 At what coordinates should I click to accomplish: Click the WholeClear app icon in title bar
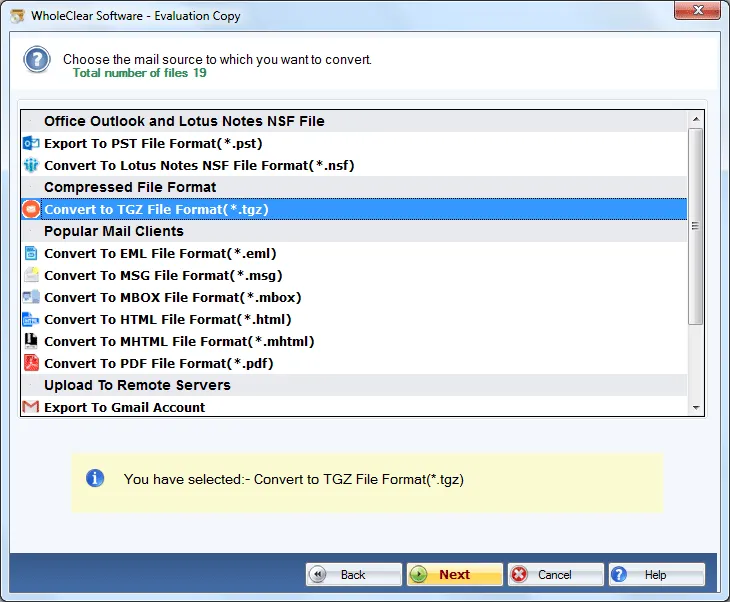18,16
